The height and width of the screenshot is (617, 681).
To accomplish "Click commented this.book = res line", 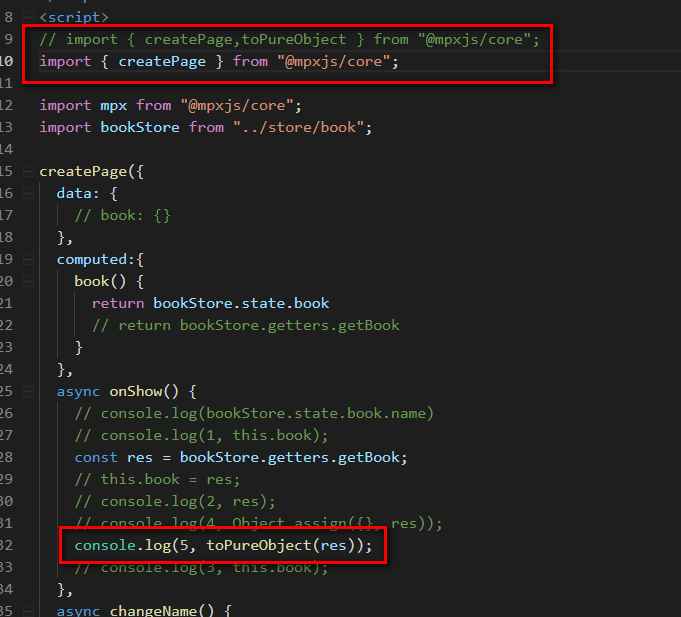I will [157, 479].
